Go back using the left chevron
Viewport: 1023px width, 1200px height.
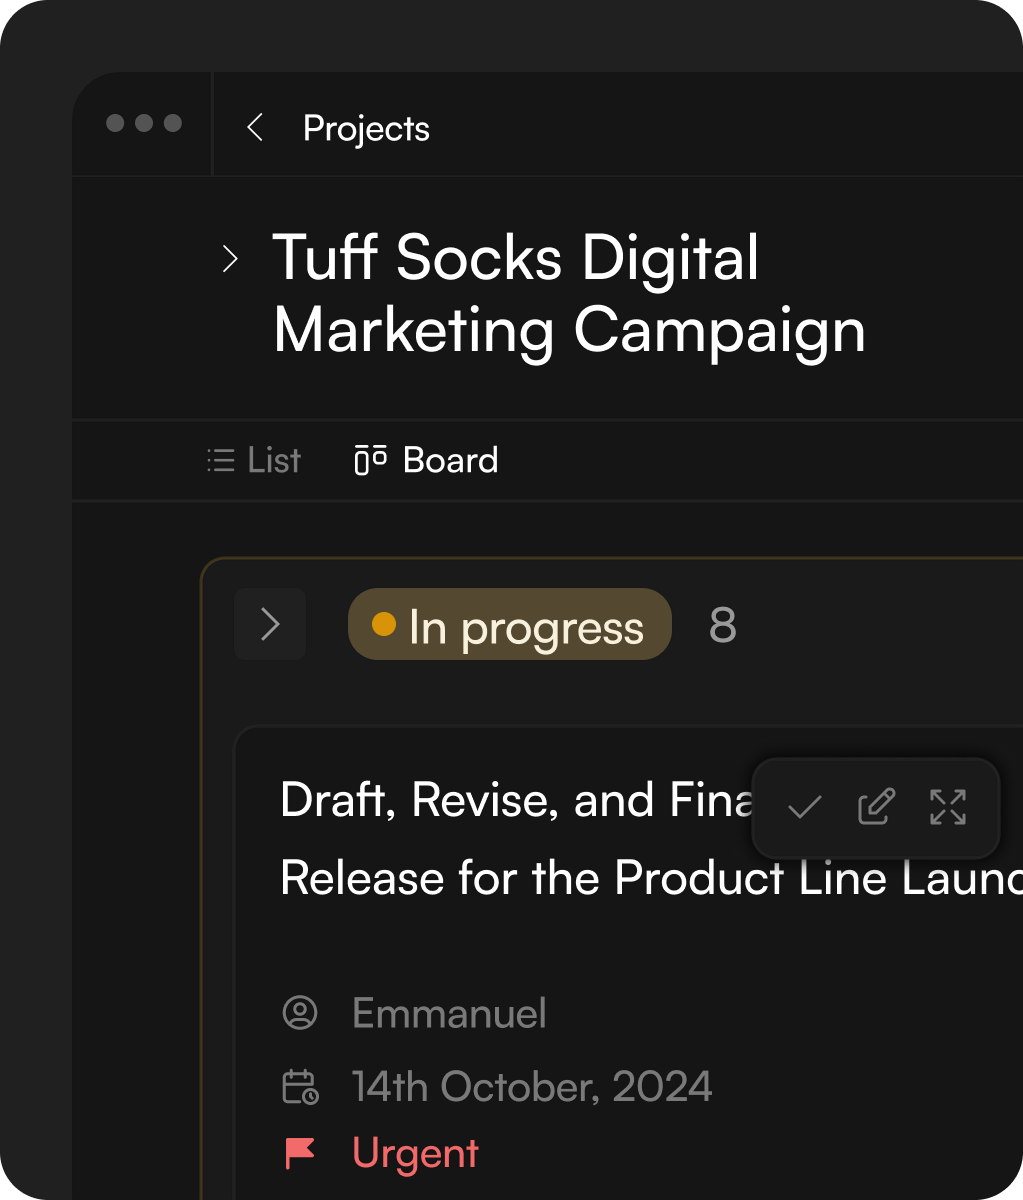click(255, 128)
